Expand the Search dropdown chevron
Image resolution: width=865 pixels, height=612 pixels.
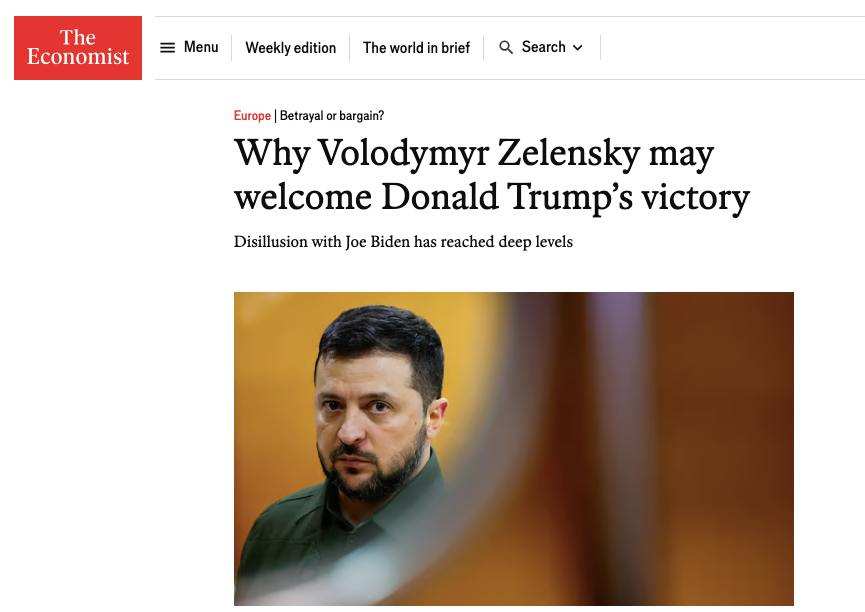tap(578, 48)
